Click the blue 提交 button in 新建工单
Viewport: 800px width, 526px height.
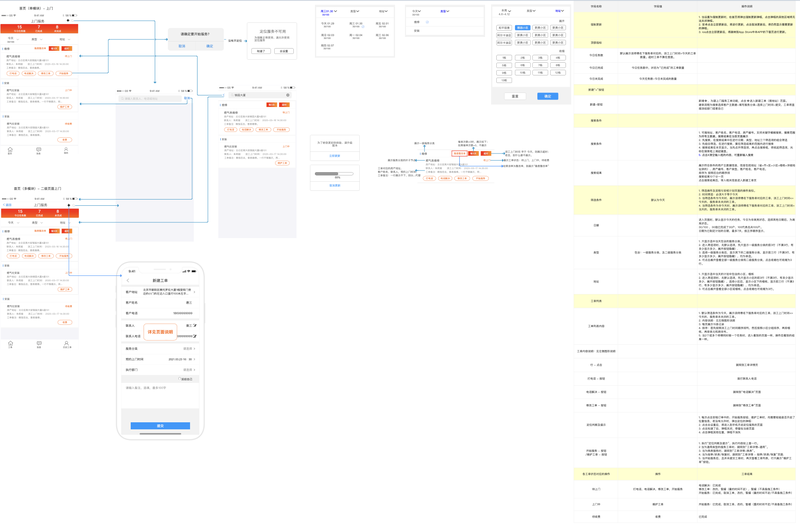pos(160,425)
